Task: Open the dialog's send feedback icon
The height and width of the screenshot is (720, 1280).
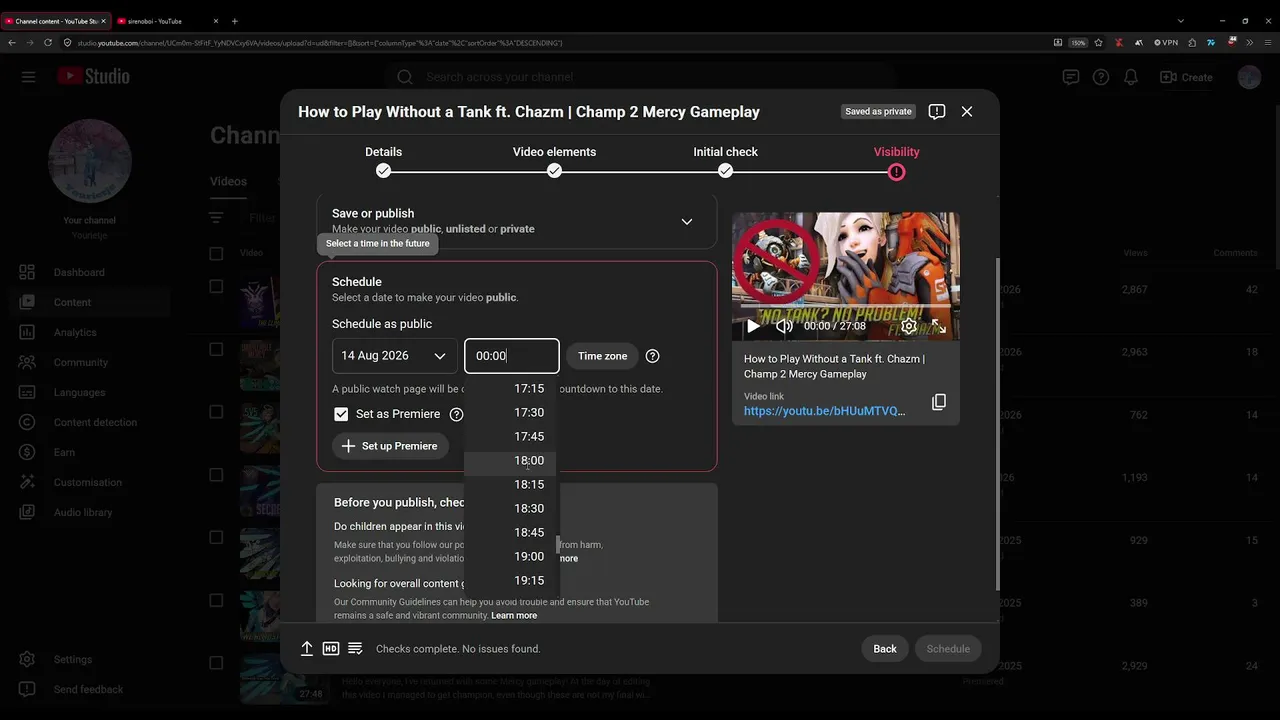Action: point(937,112)
